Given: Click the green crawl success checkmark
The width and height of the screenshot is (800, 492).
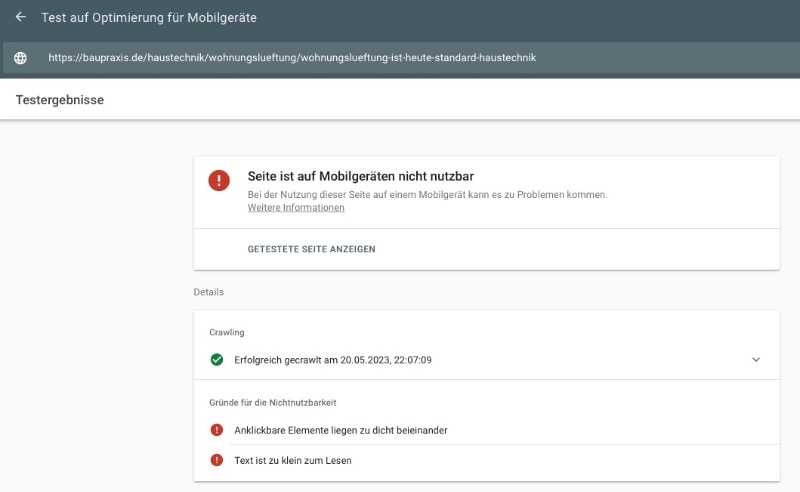Looking at the screenshot, I should pyautogui.click(x=217, y=360).
